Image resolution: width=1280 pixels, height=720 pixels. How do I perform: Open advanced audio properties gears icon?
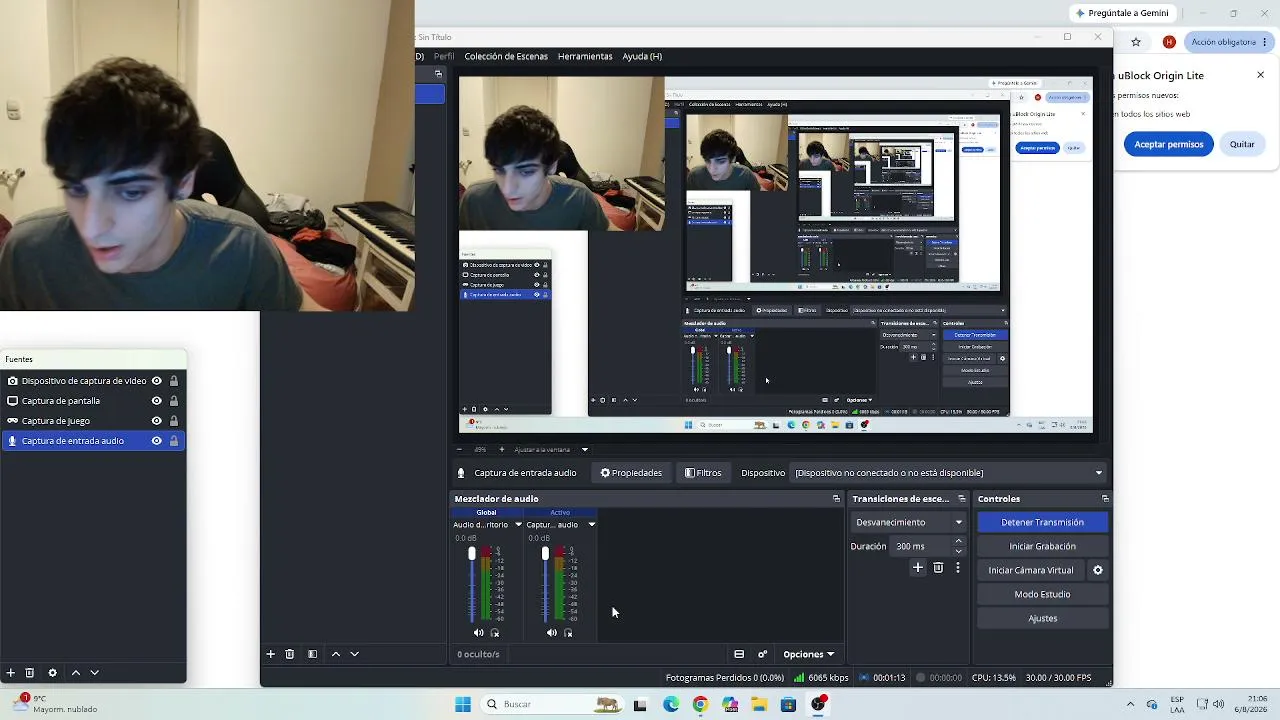[763, 654]
